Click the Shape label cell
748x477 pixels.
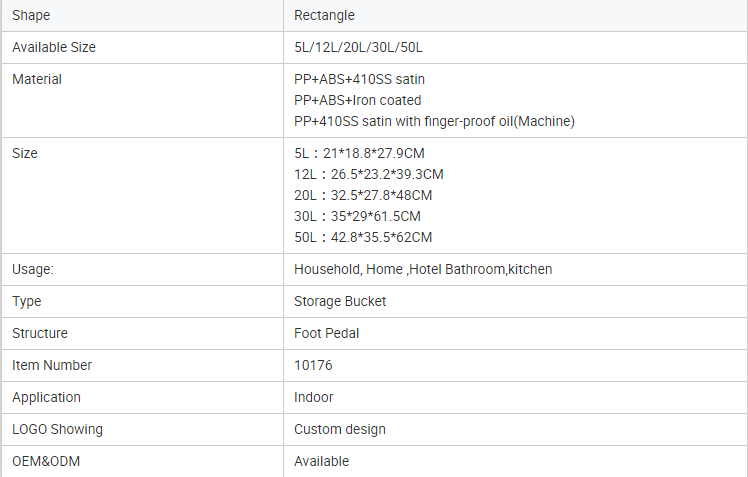tap(31, 15)
